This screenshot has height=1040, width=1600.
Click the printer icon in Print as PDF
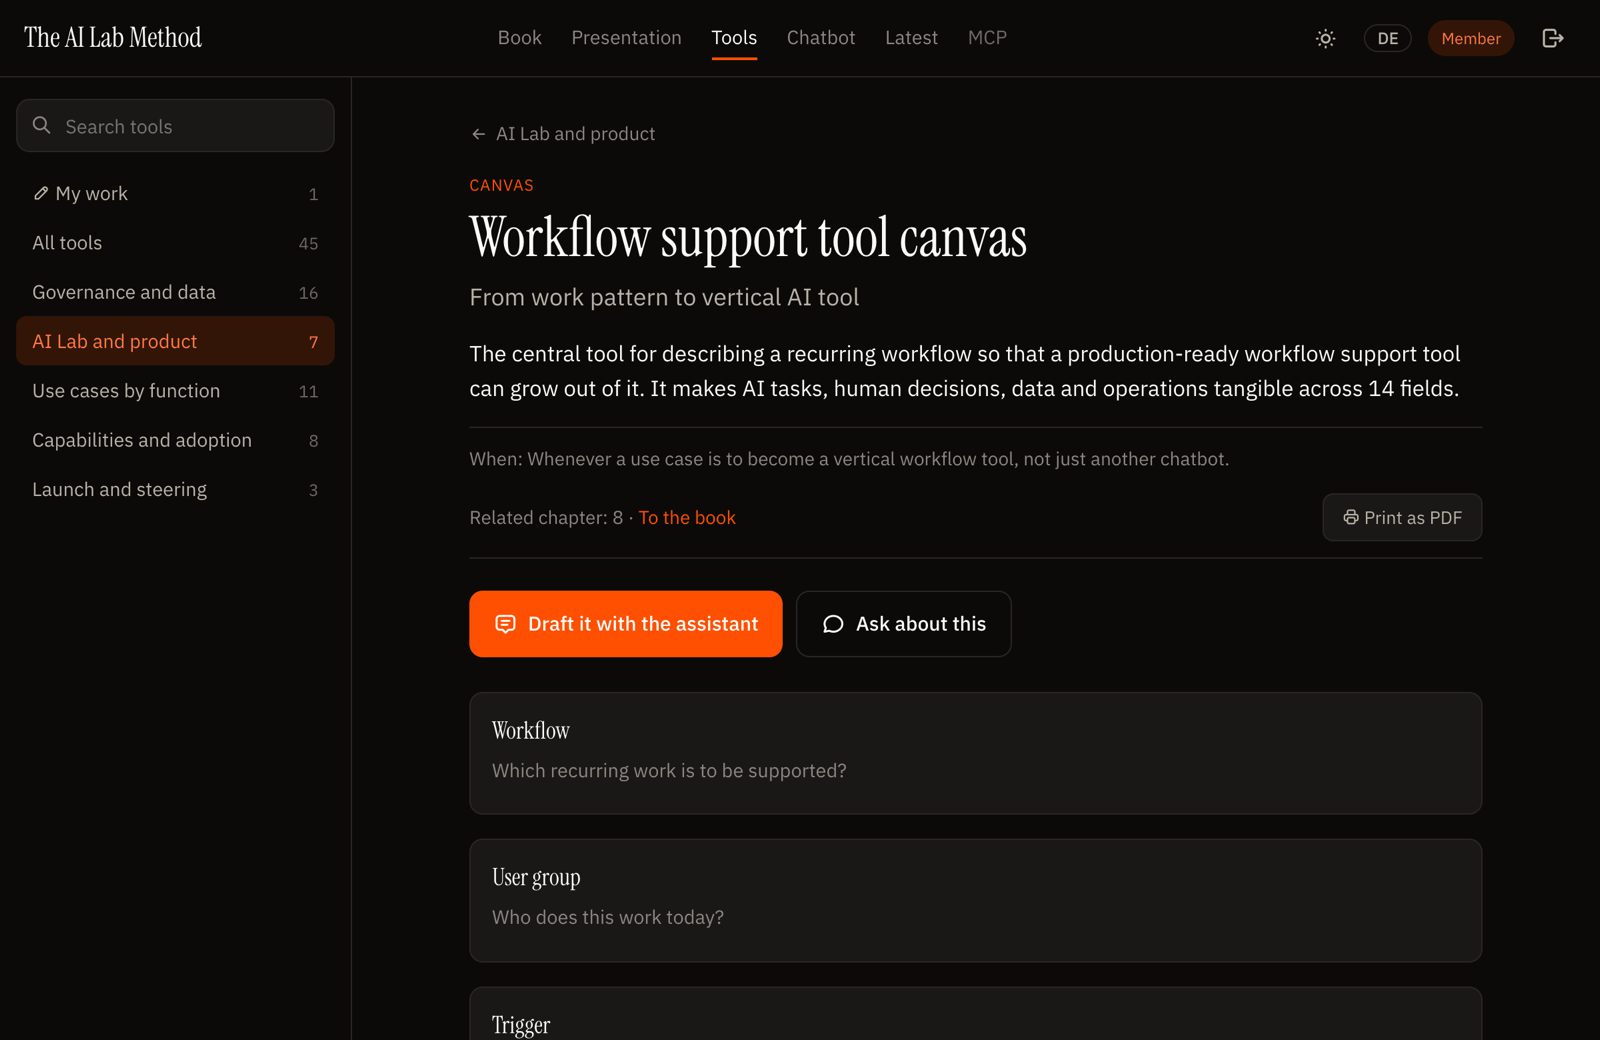[1351, 517]
